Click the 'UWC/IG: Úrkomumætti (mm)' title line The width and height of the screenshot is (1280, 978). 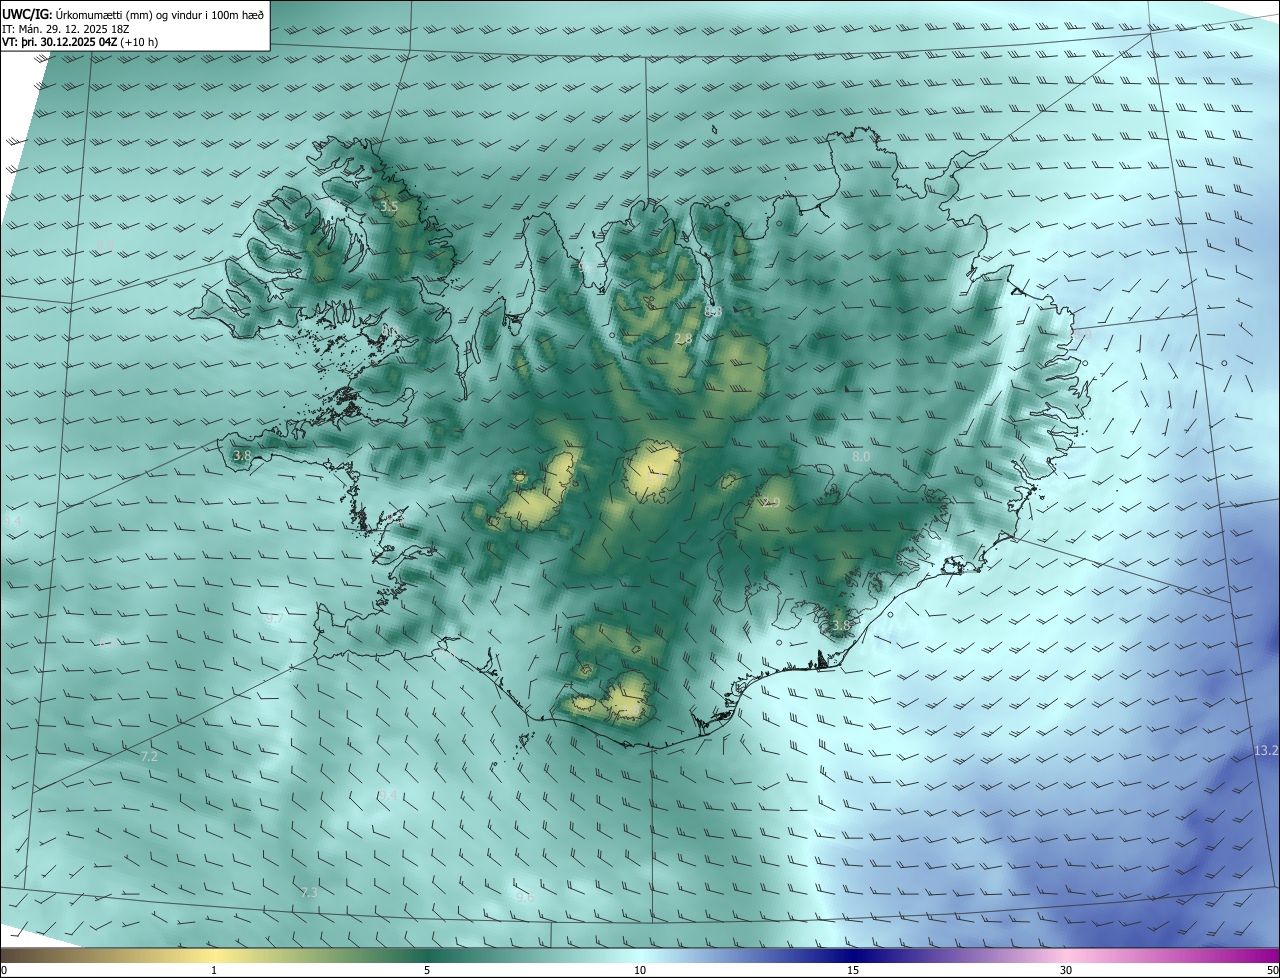pos(133,14)
